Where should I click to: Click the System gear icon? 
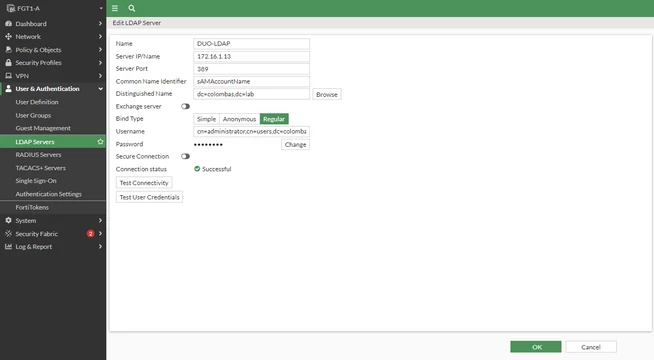coord(8,220)
